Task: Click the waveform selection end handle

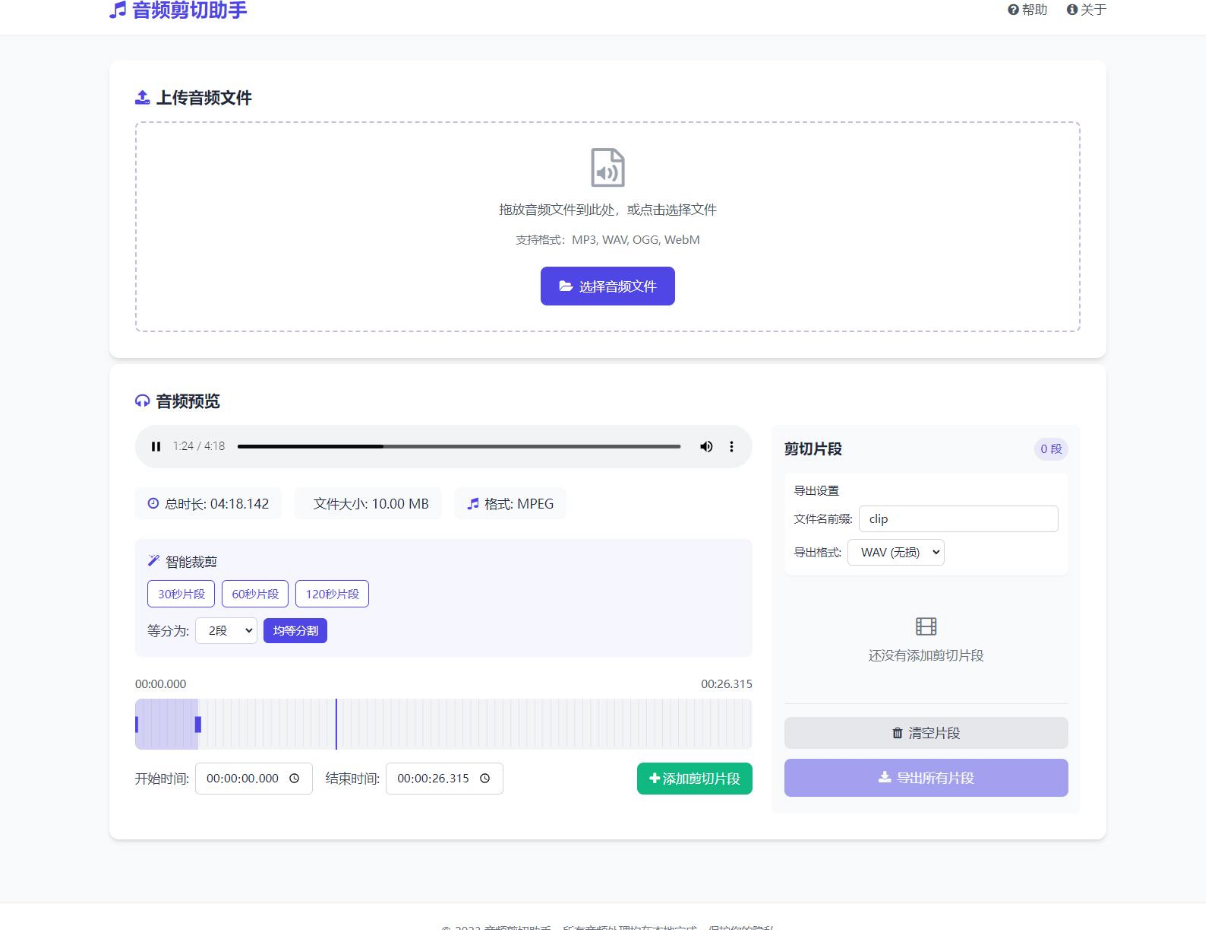Action: [x=198, y=724]
